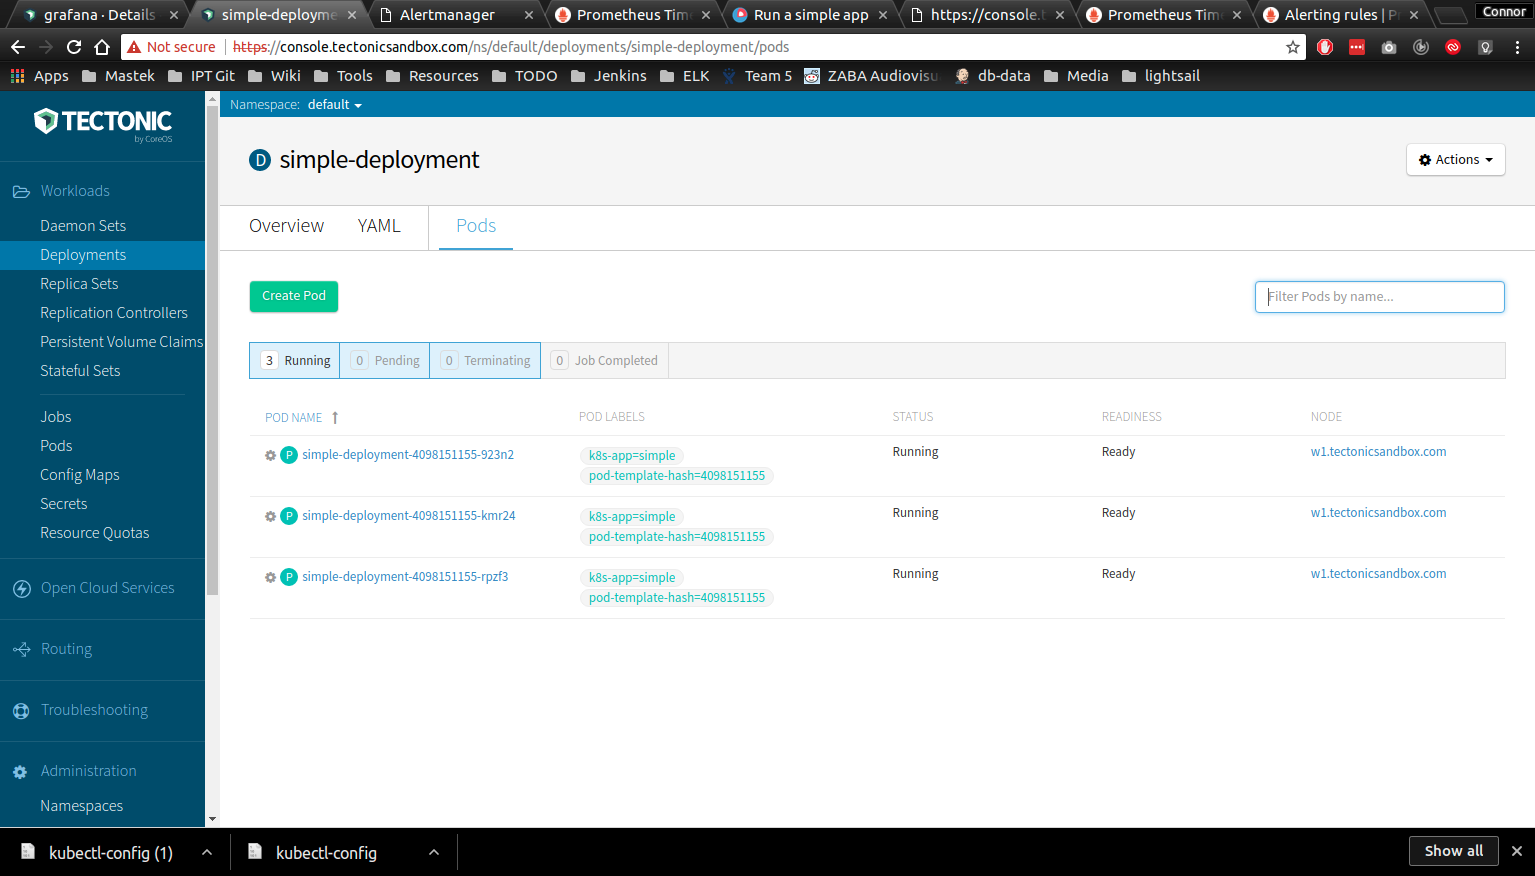
Task: Open Stateful Sets in sidebar
Action: pyautogui.click(x=80, y=371)
